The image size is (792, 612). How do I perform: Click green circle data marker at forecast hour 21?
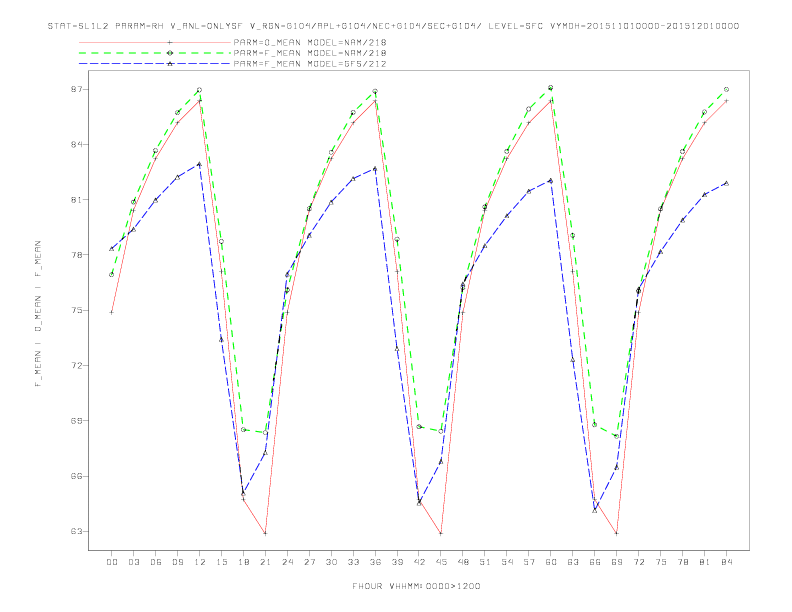click(265, 433)
